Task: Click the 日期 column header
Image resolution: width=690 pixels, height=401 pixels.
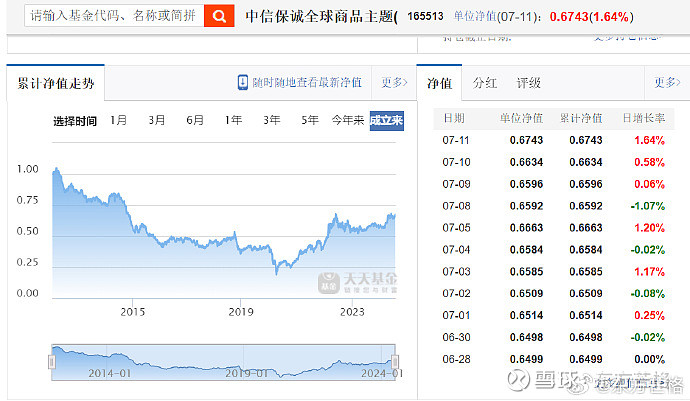Action: (x=454, y=118)
